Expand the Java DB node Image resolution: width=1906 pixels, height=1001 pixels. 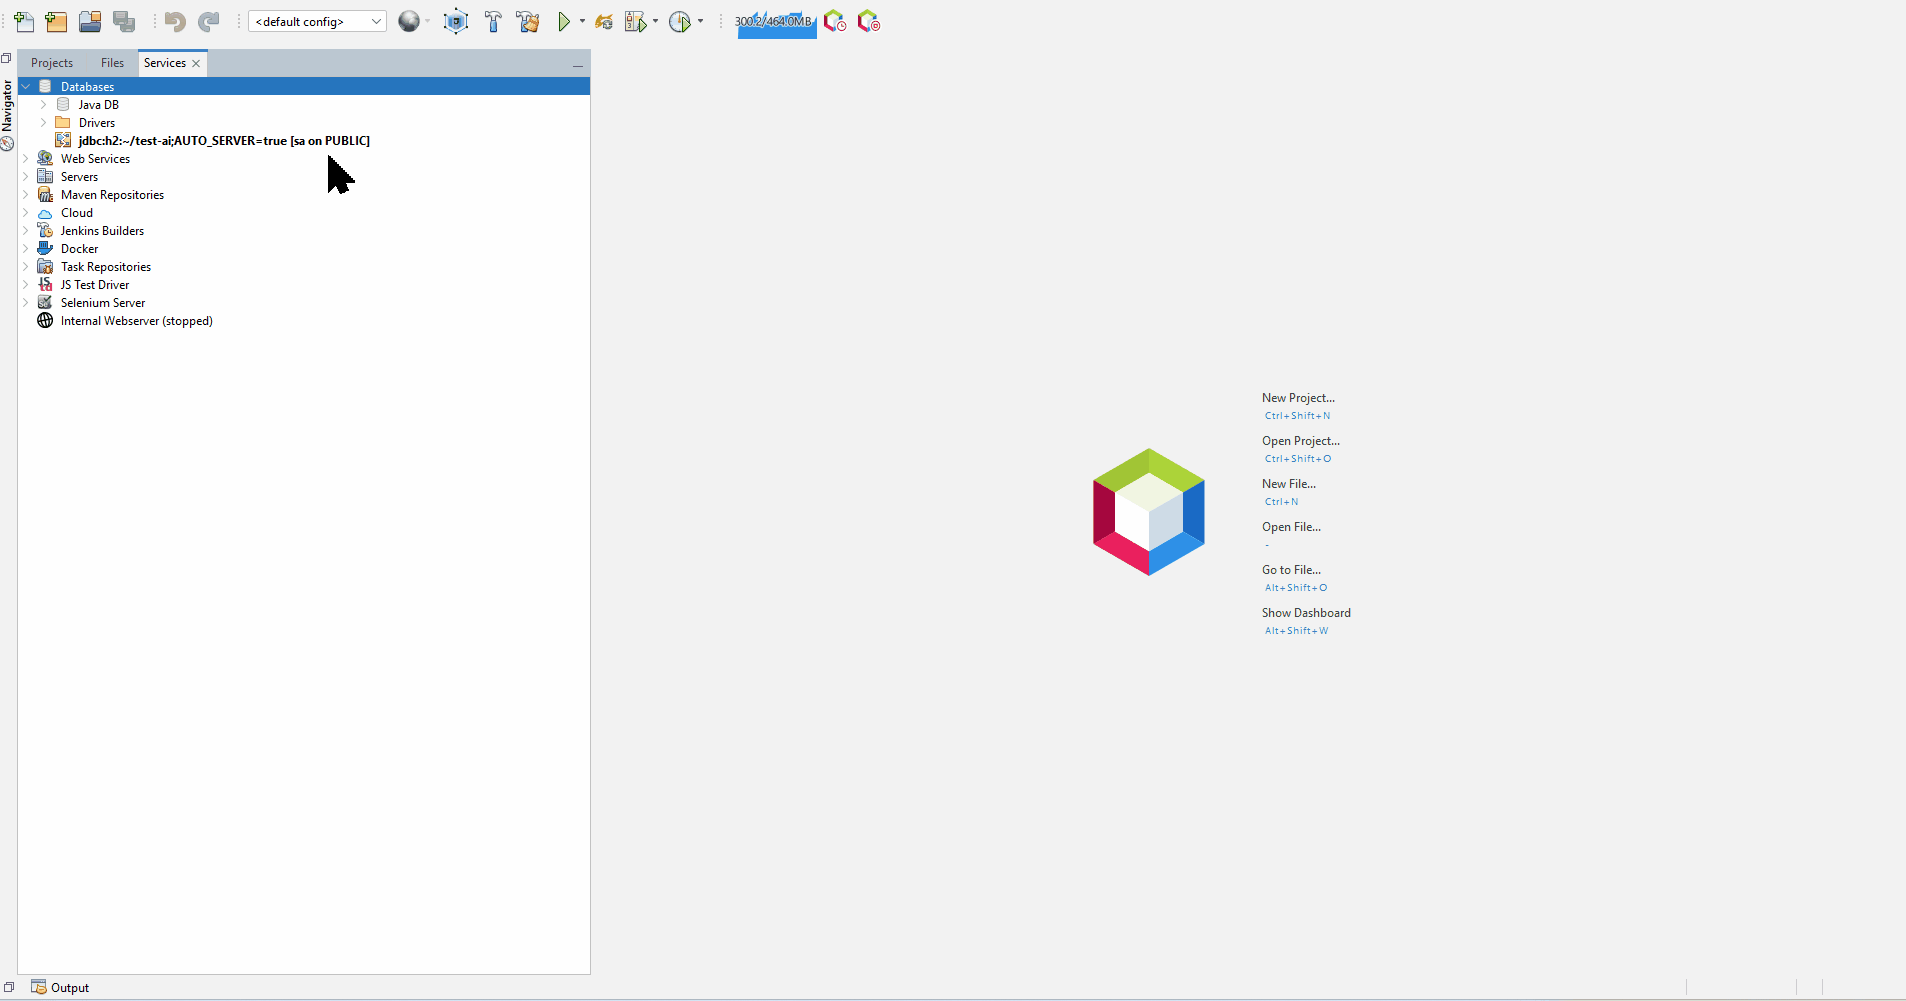coord(44,105)
